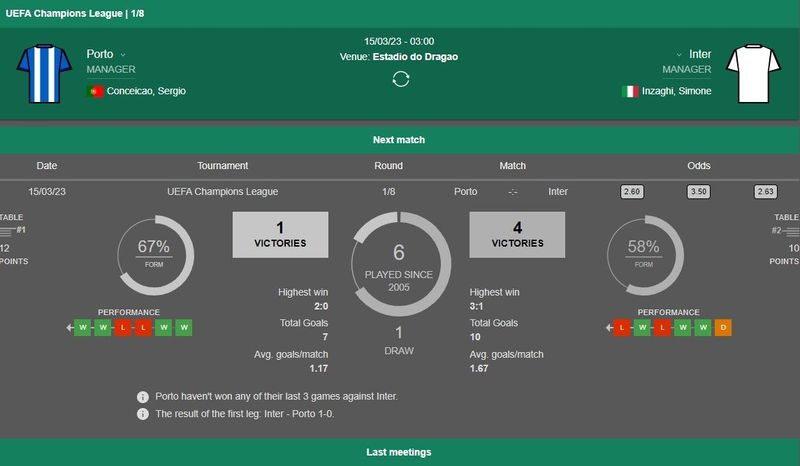This screenshot has width=800, height=466.
Task: Click Inter table rank #2 icon
Action: (785, 231)
